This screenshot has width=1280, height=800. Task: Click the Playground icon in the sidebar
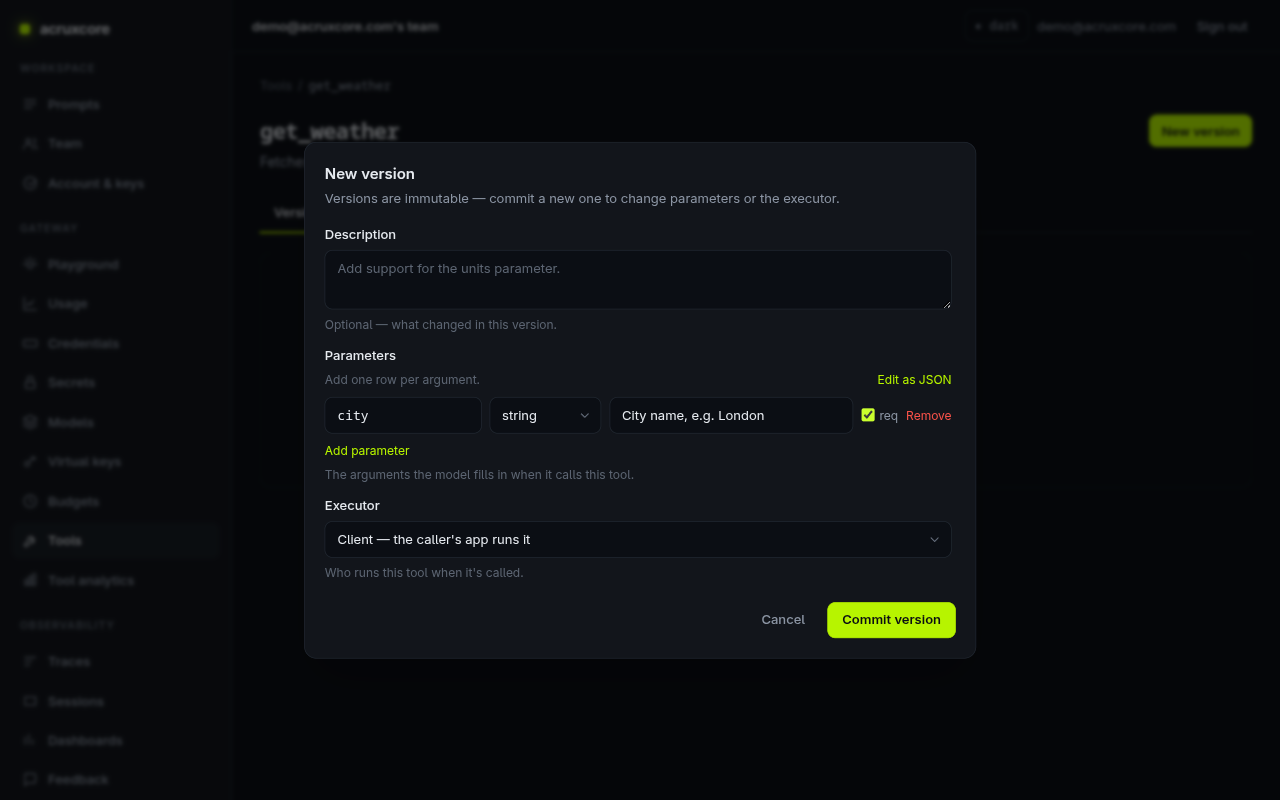click(x=29, y=265)
